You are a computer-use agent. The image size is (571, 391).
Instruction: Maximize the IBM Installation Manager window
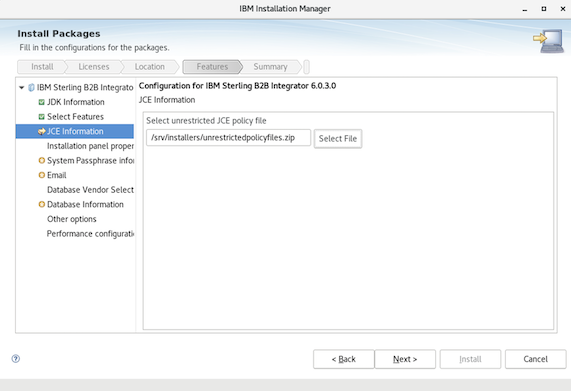pos(544,9)
